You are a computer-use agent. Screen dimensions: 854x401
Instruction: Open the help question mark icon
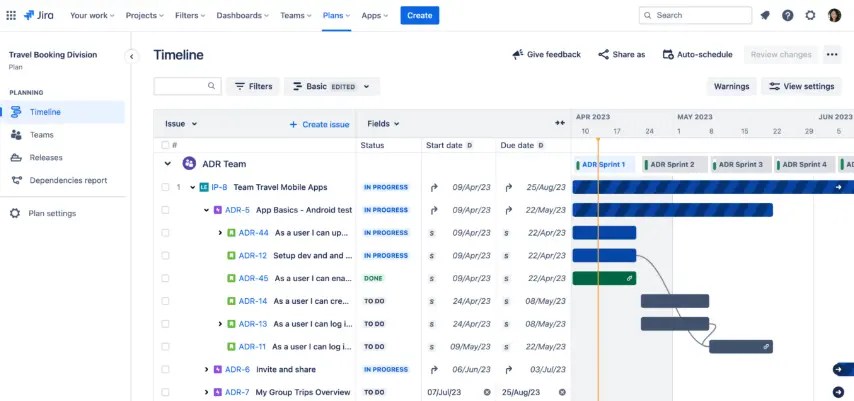pos(787,15)
